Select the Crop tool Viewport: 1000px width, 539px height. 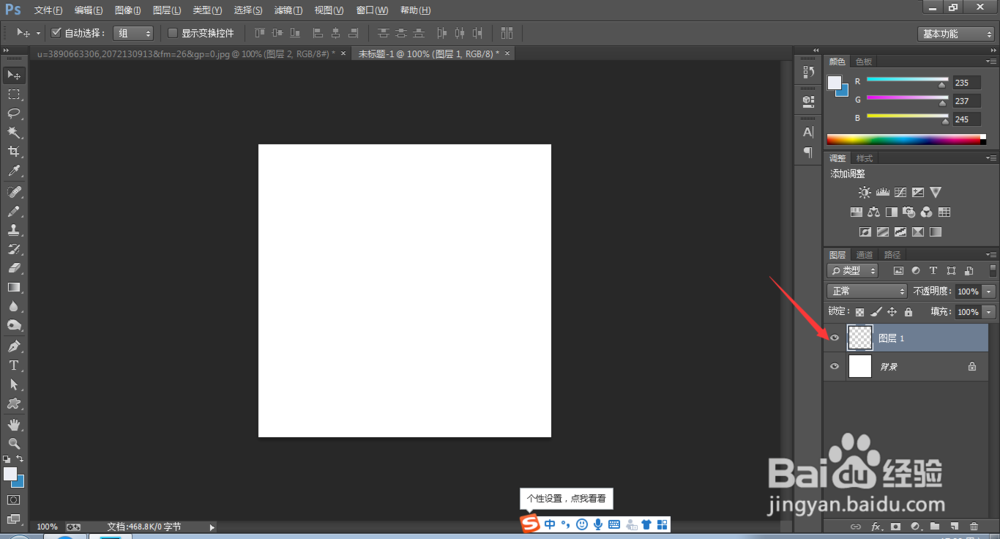13,152
